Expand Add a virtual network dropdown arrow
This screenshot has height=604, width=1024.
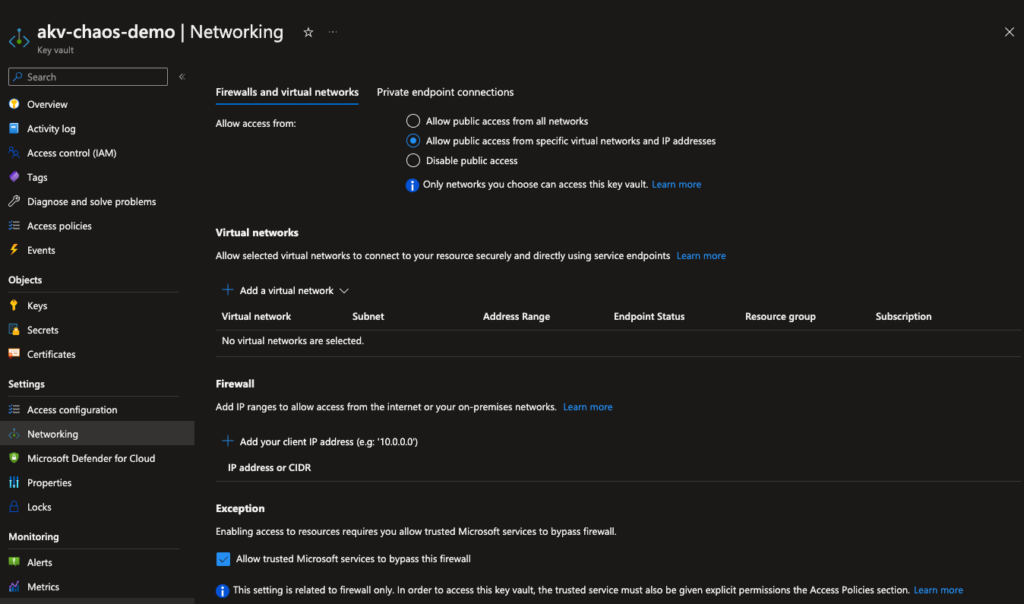(x=344, y=291)
